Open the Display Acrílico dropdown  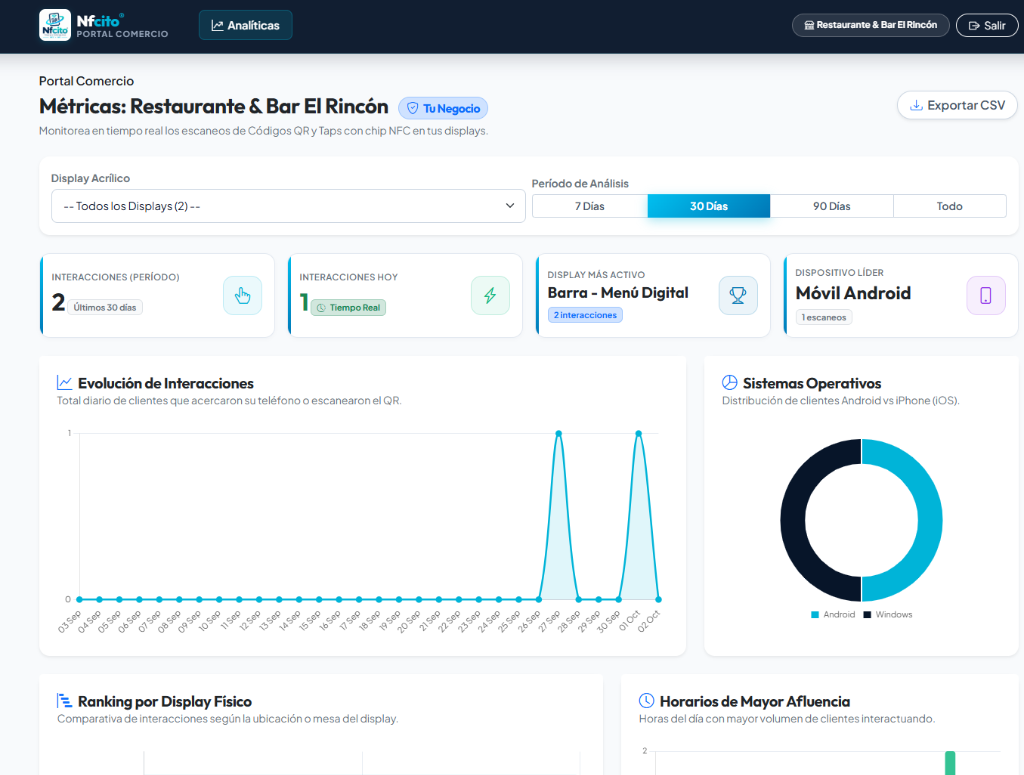[x=288, y=206]
